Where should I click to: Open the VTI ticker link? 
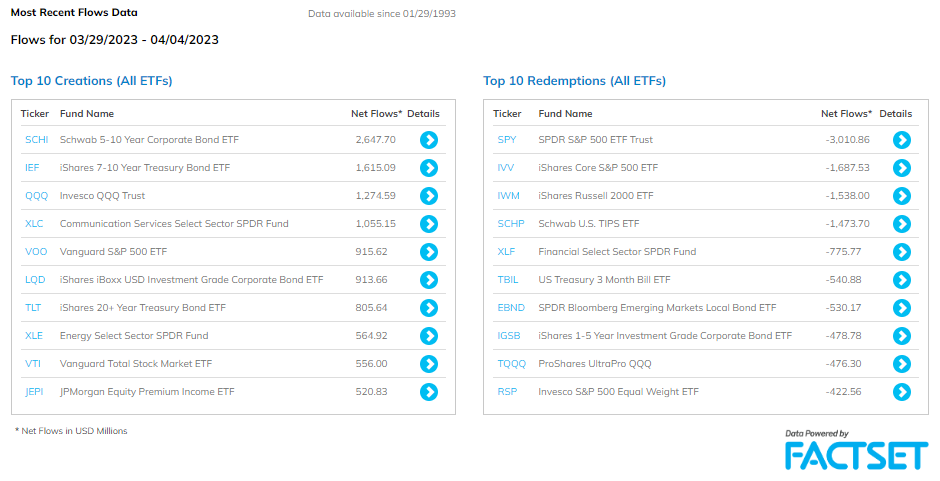33,363
